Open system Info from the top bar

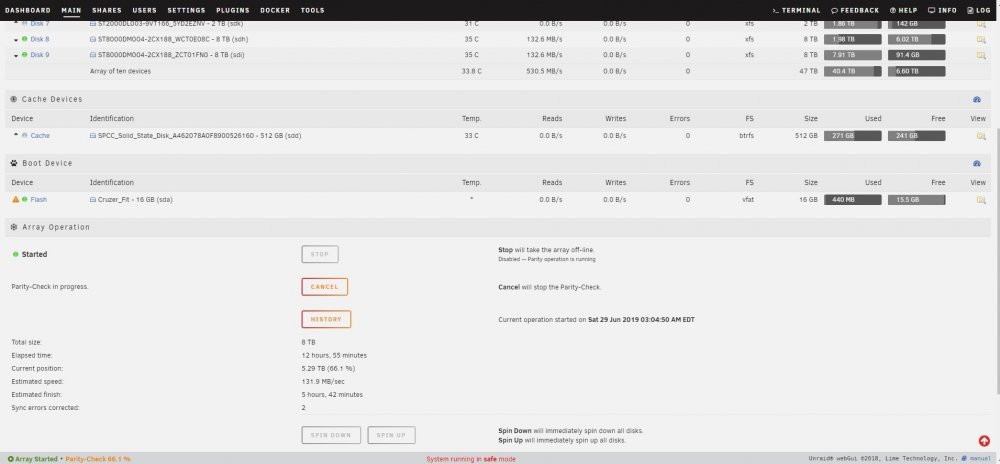coord(943,10)
